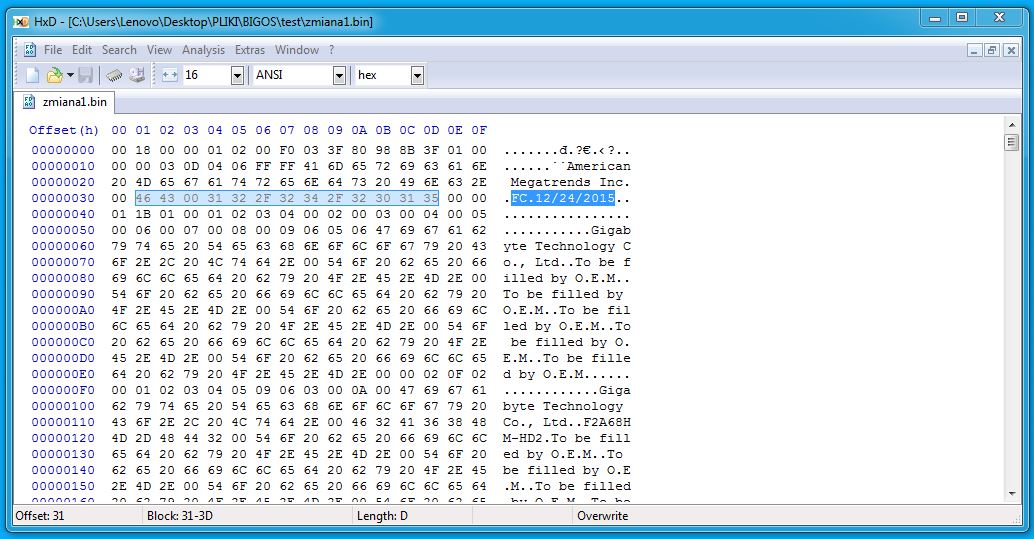1034x539 pixels.
Task: Click the decoded text 'Co., Ltd..F2A68H'
Action: (x=566, y=422)
